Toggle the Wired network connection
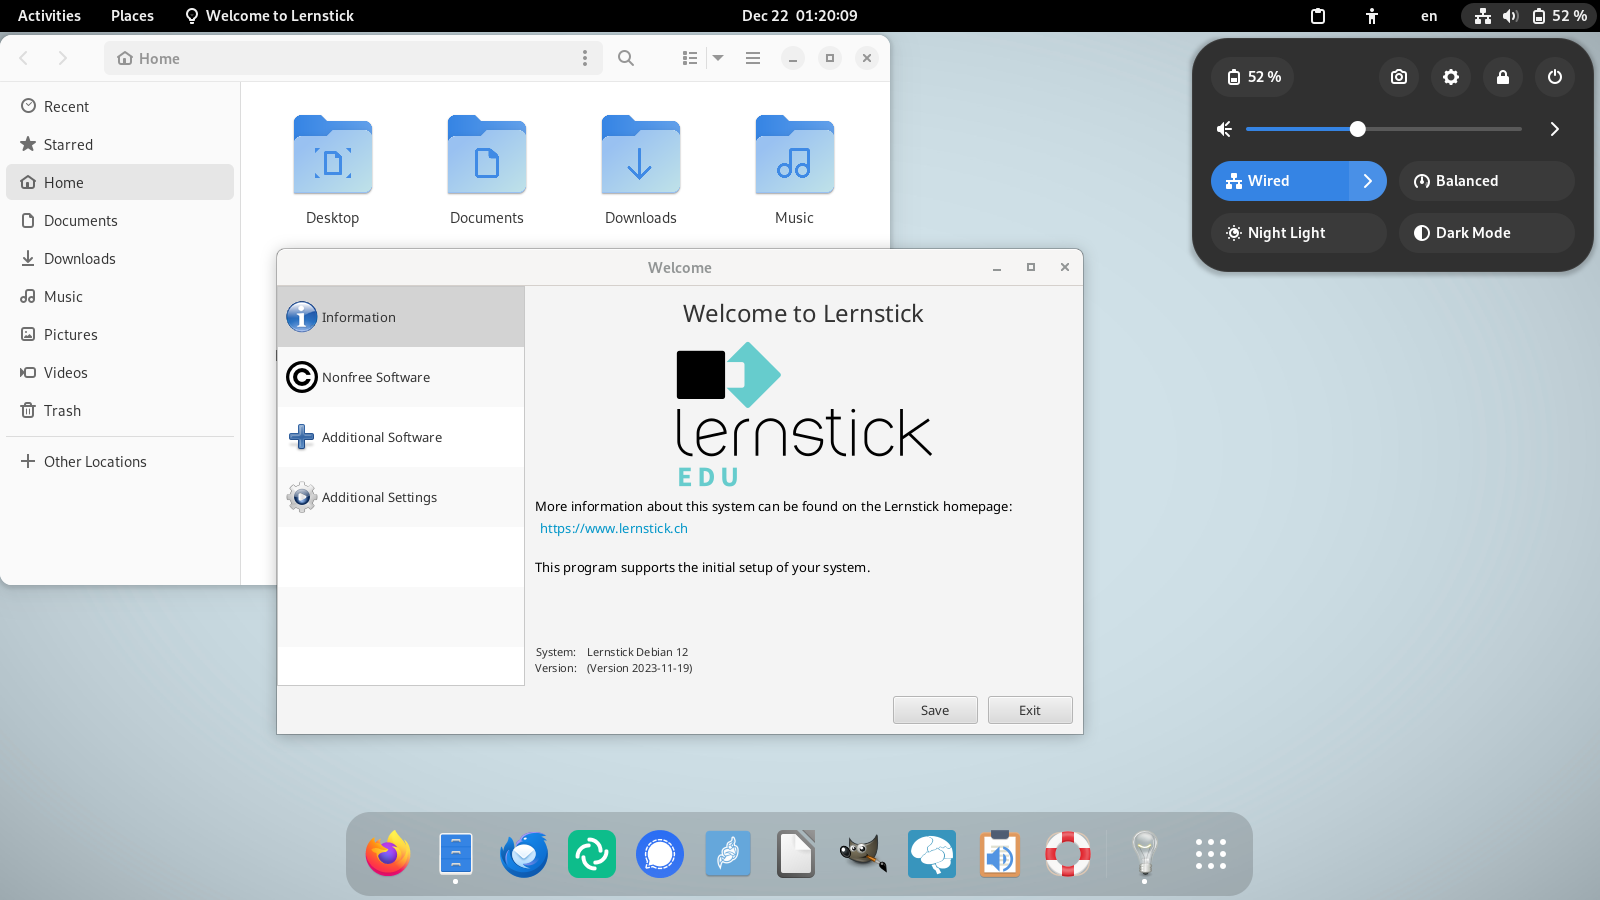 click(x=1280, y=181)
